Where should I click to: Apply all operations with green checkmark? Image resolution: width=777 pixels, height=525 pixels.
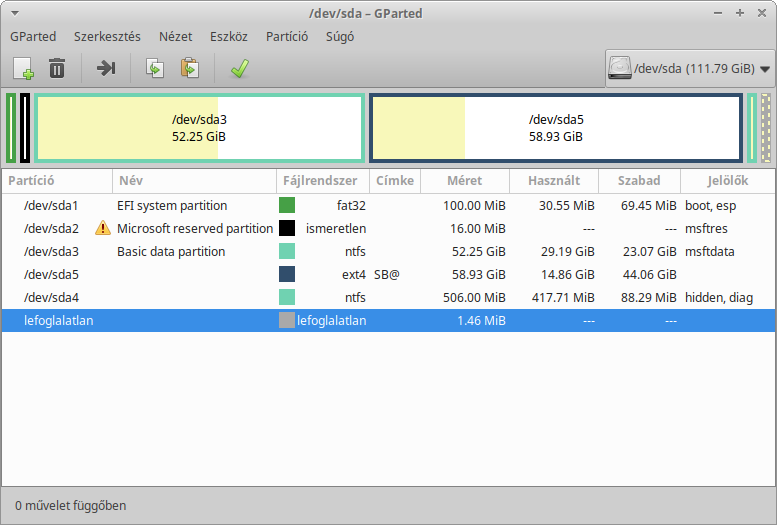[239, 68]
